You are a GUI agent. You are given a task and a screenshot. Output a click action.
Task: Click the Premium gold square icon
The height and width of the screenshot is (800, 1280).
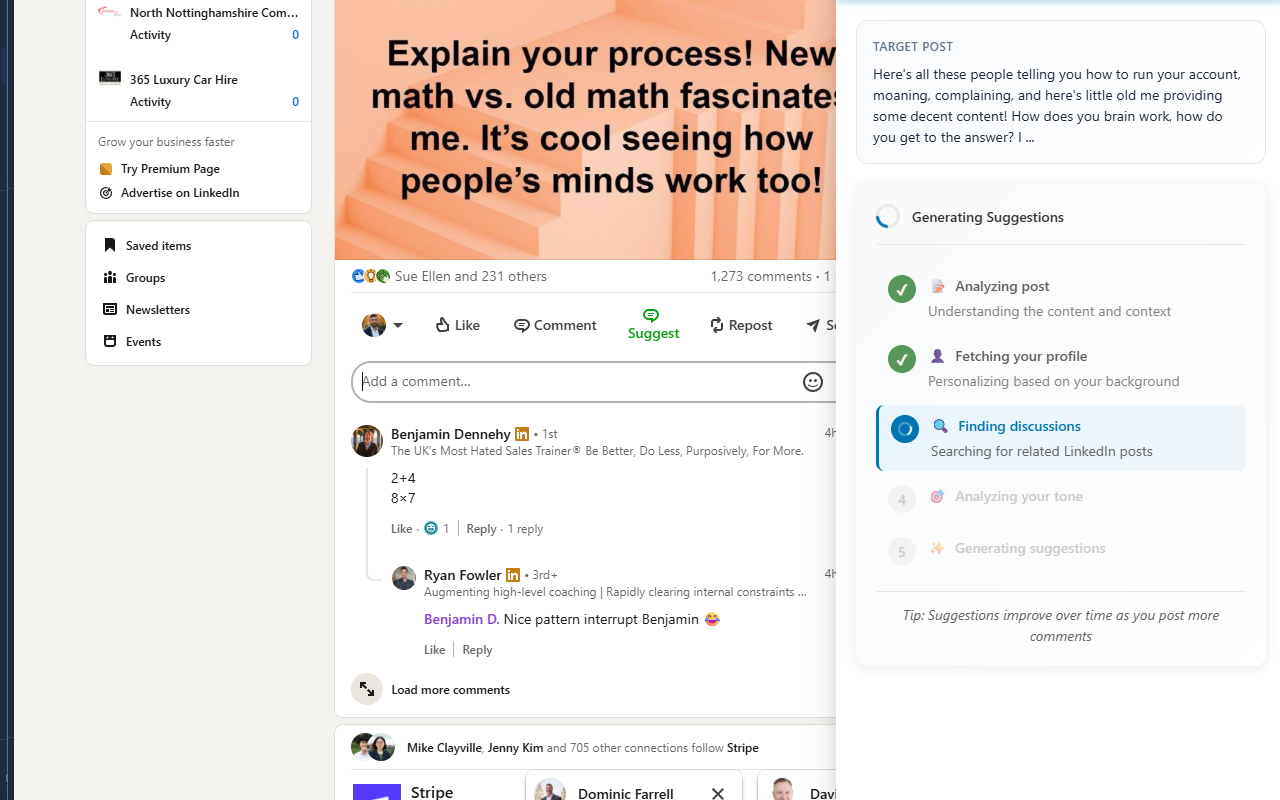point(106,169)
